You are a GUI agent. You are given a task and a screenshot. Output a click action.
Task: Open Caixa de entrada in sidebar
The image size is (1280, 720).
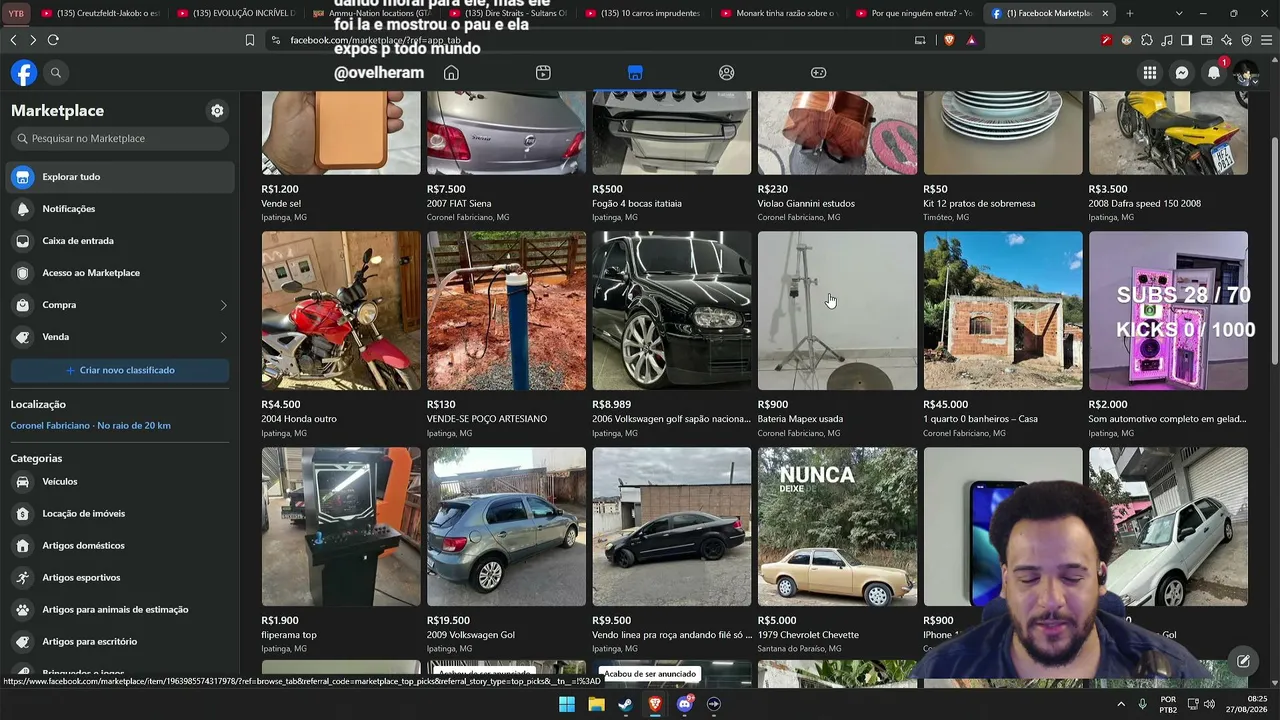point(120,241)
